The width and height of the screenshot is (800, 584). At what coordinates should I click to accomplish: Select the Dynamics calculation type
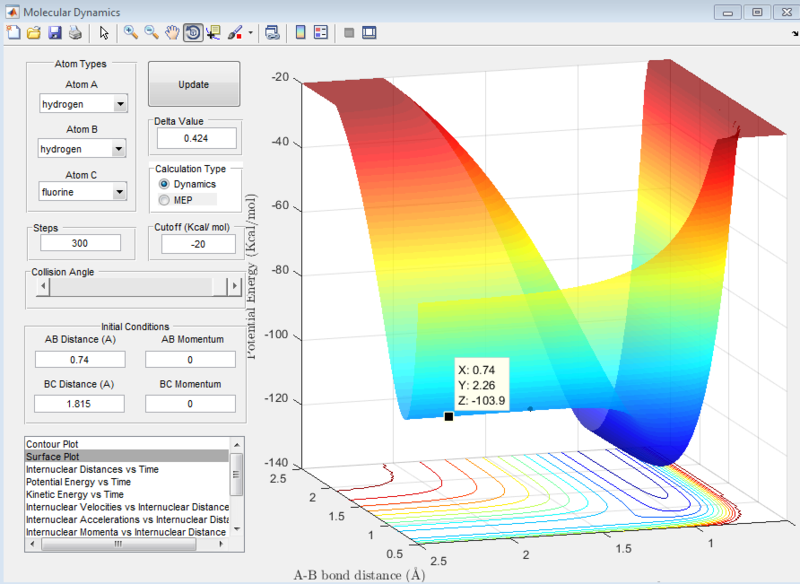tap(164, 185)
